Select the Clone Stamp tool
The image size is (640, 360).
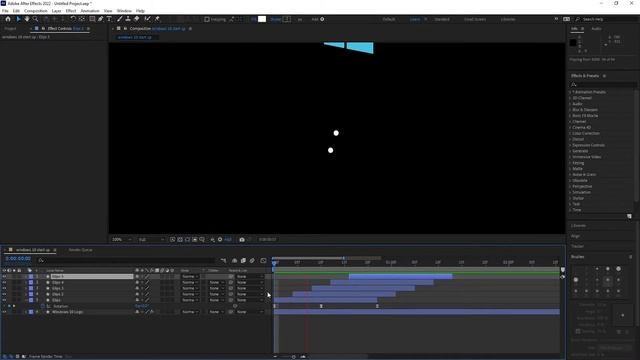[128, 19]
